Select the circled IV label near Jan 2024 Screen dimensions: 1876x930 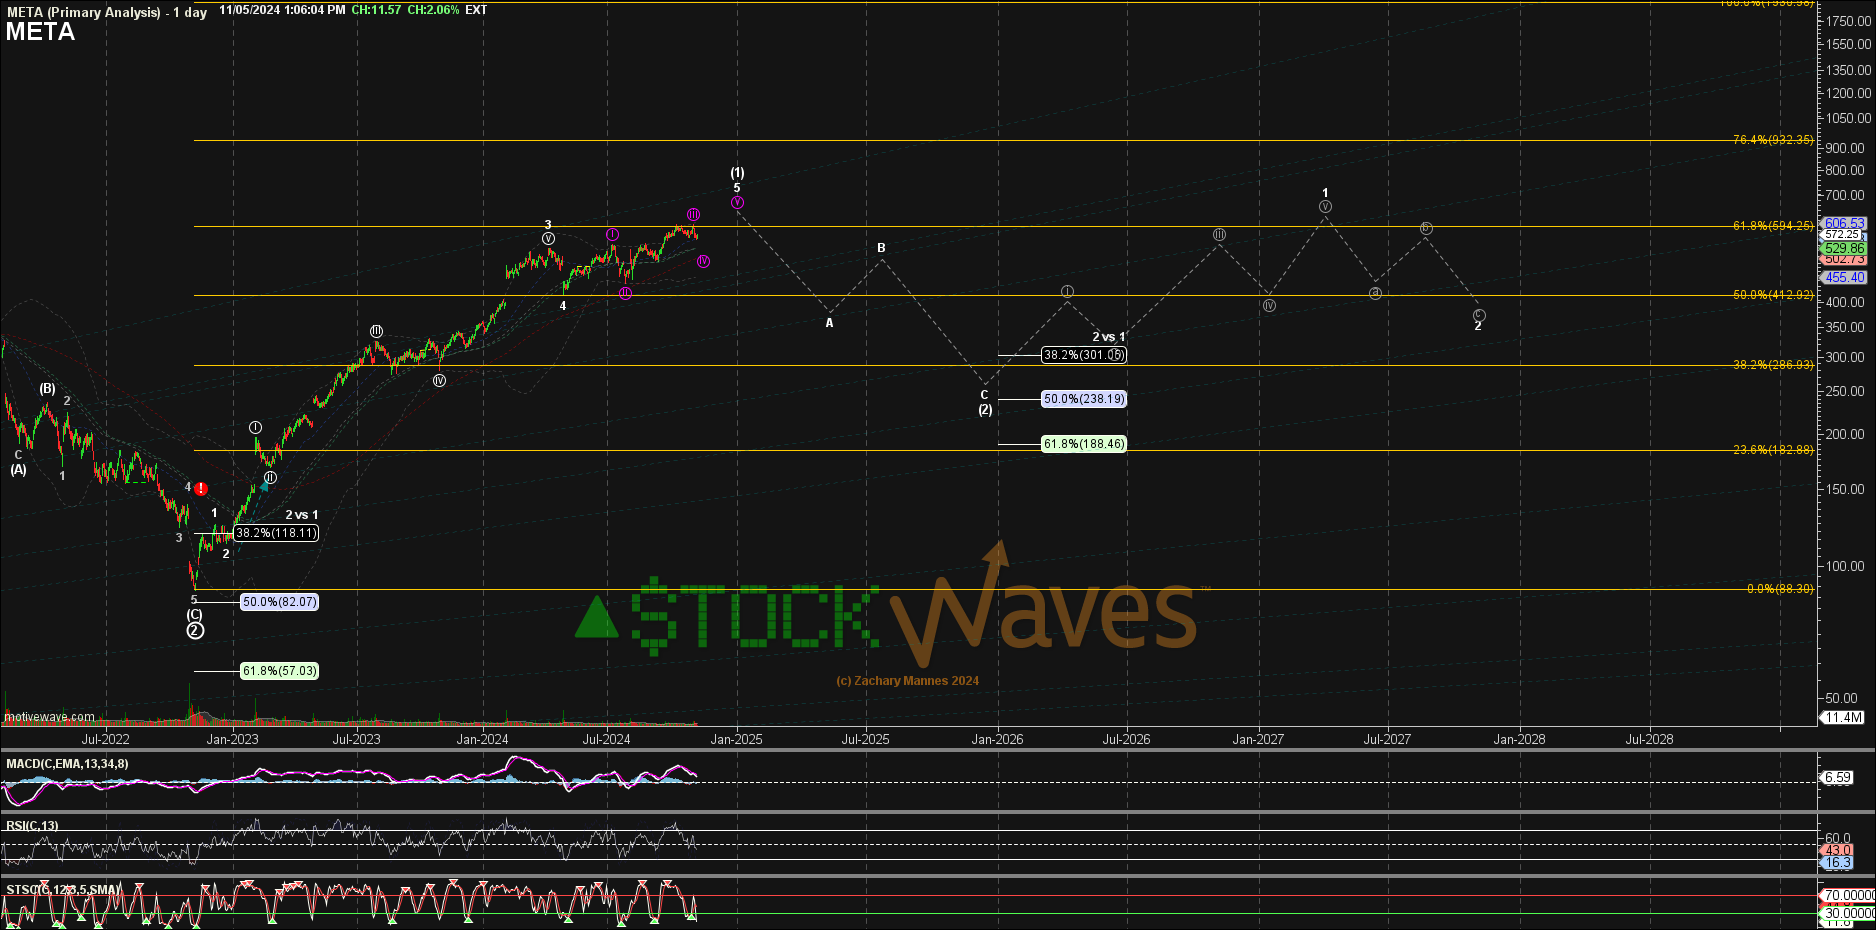point(439,381)
